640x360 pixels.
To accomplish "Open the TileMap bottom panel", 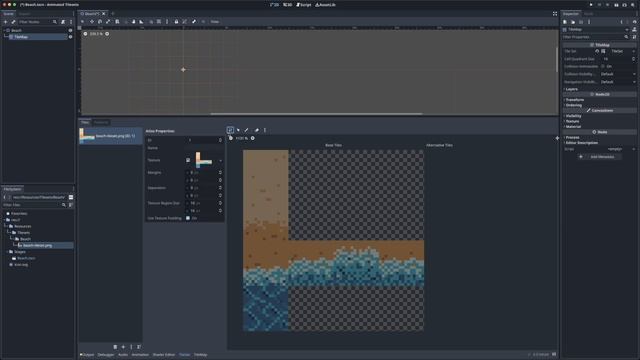I will [200, 355].
